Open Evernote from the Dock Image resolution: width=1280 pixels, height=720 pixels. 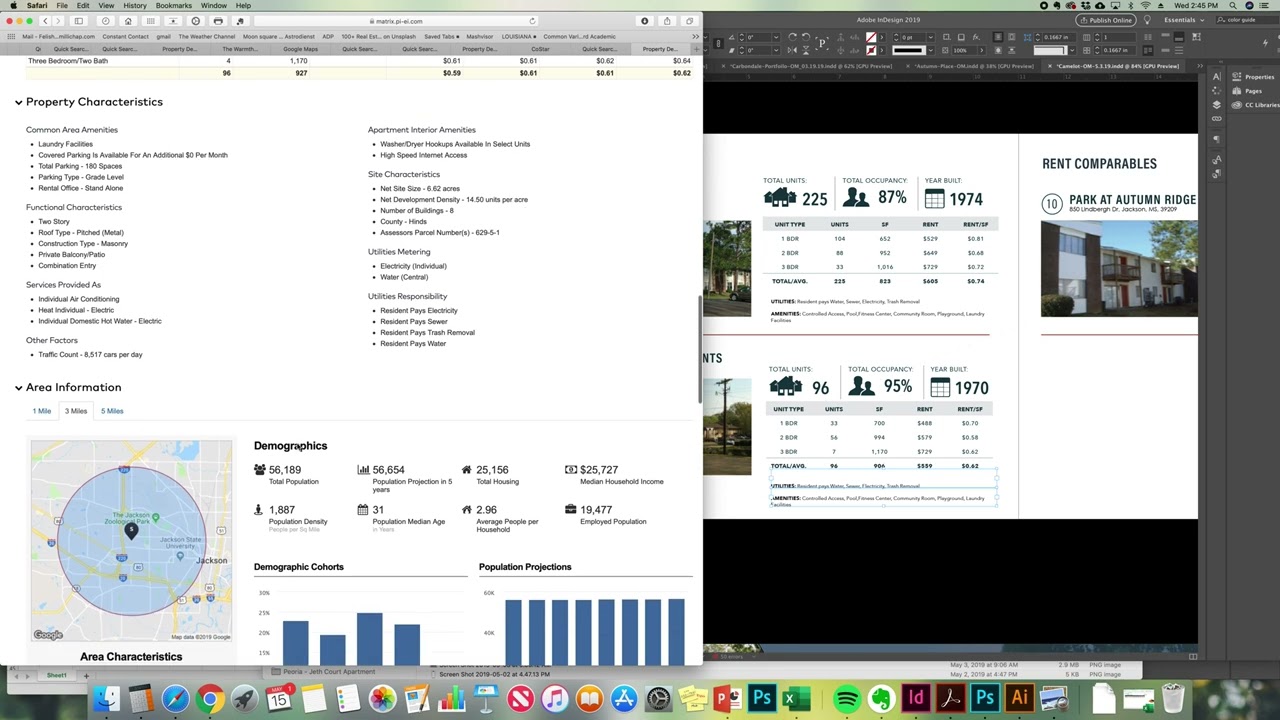881,698
